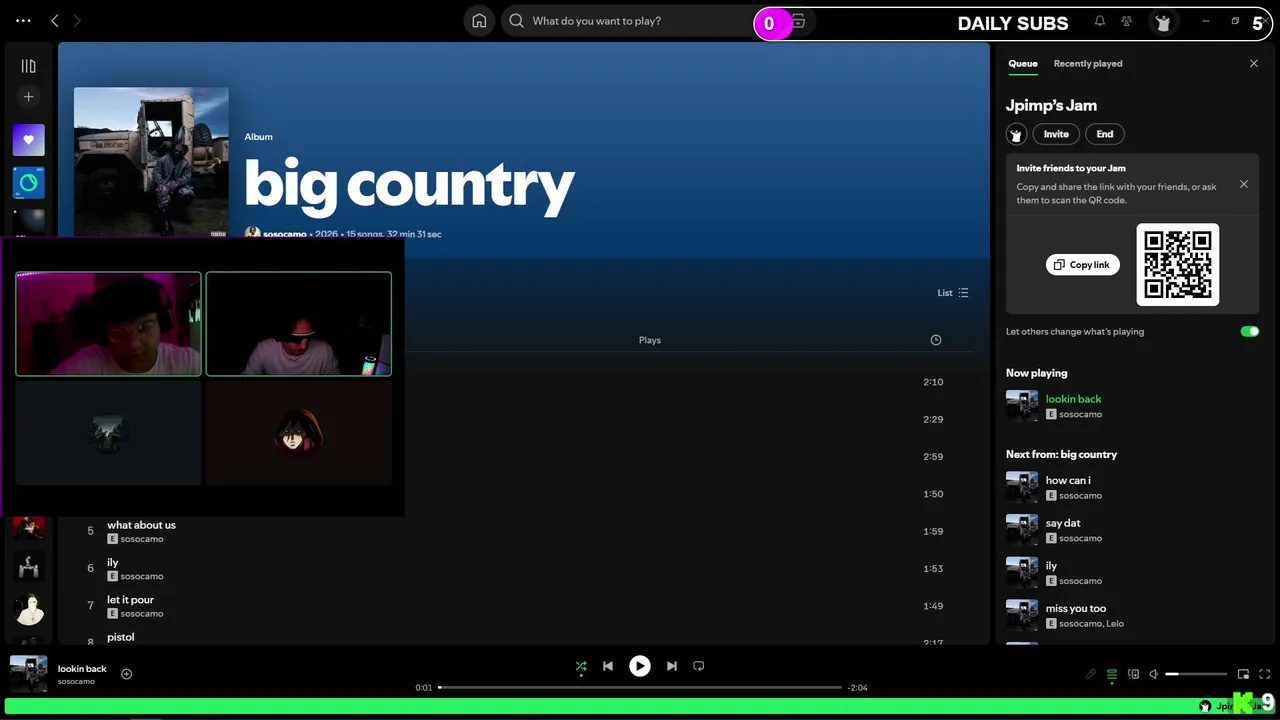This screenshot has height=720, width=1280.
Task: Add current song to Liked Songs
Action: pyautogui.click(x=127, y=674)
